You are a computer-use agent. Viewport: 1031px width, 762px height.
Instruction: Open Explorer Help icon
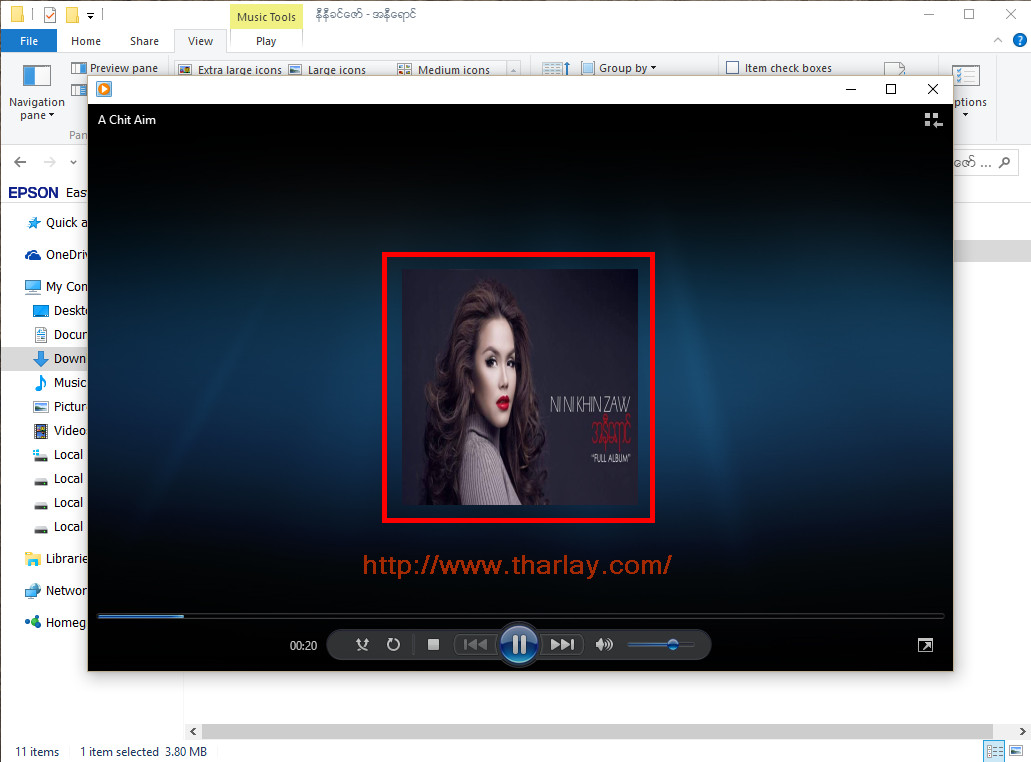[x=1019, y=40]
